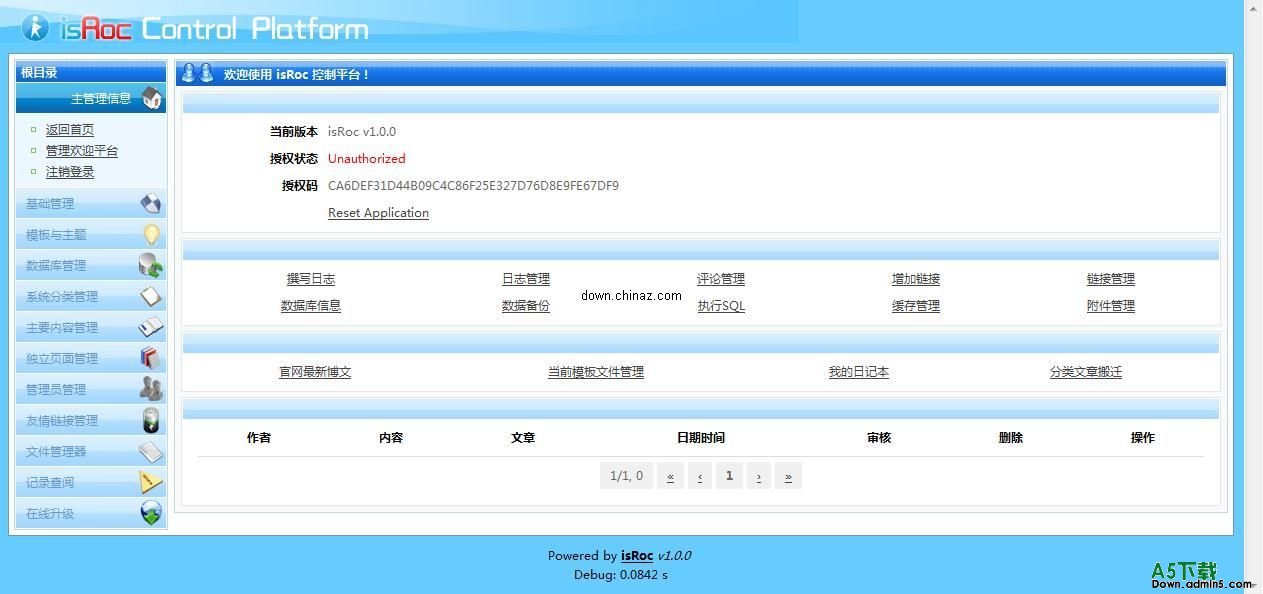
Task: Select 注销登录 to log out
Action: tap(70, 172)
